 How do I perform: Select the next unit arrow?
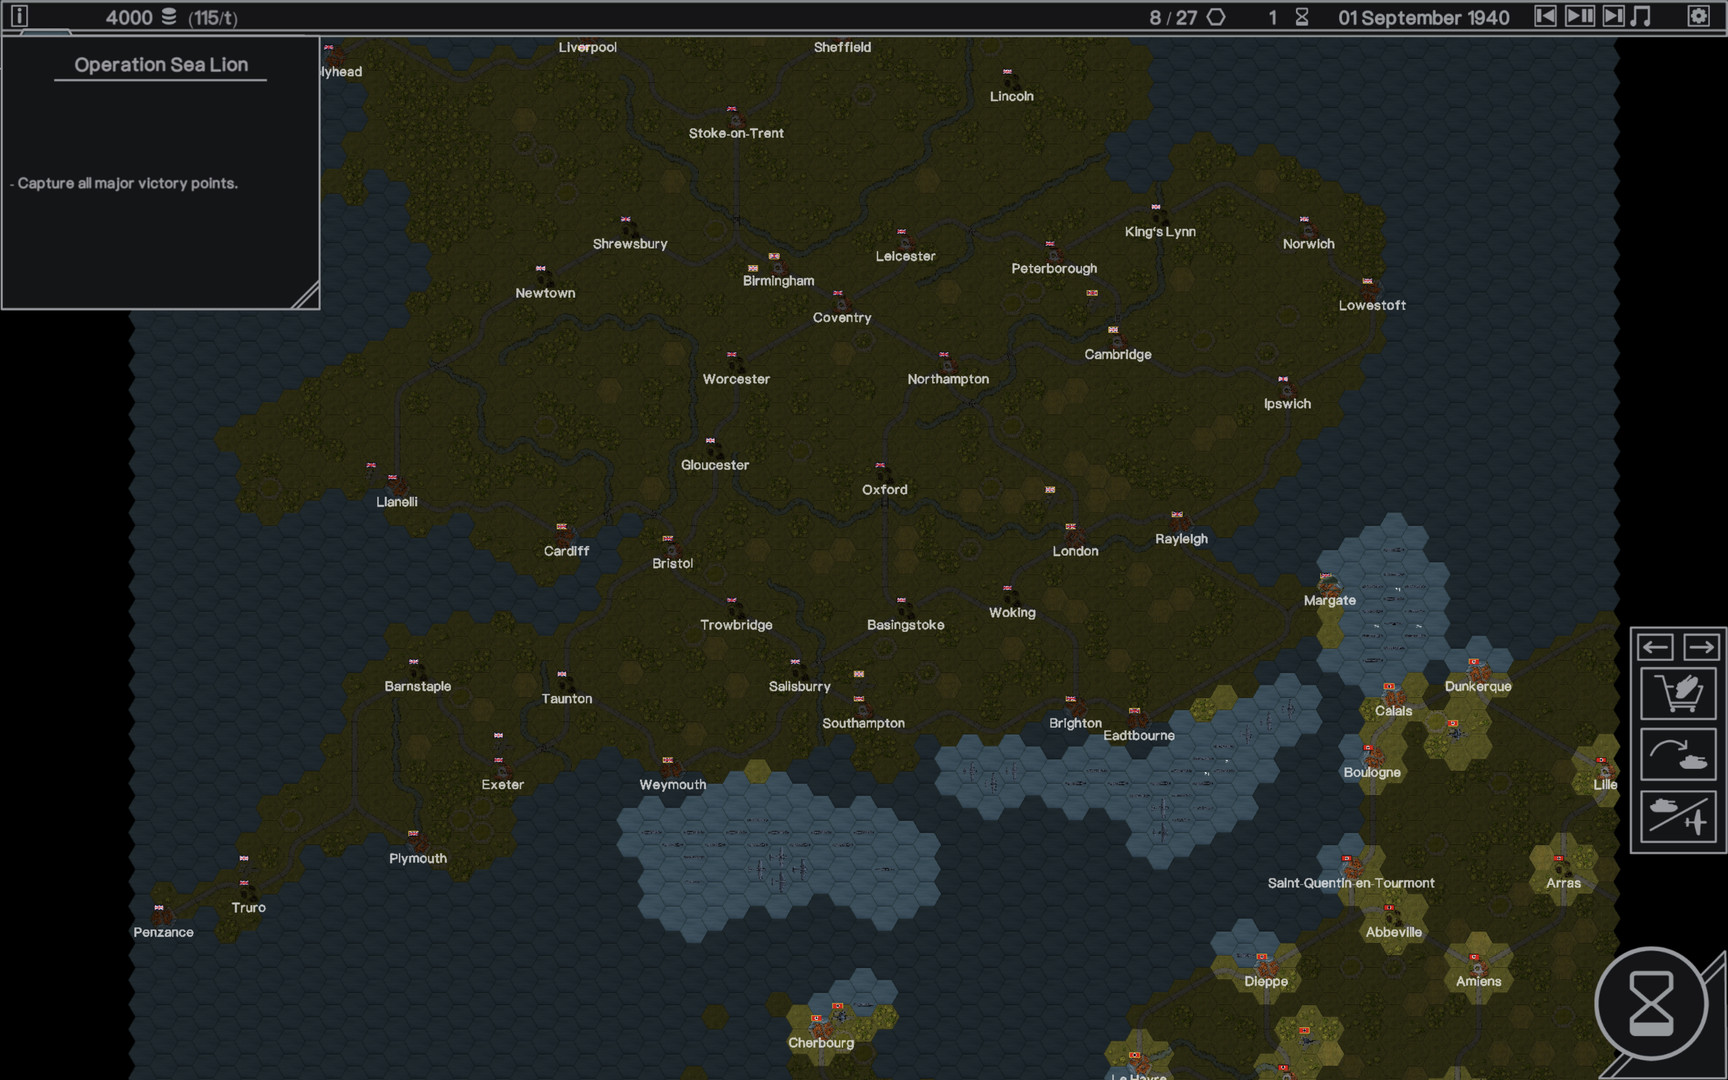point(1701,647)
